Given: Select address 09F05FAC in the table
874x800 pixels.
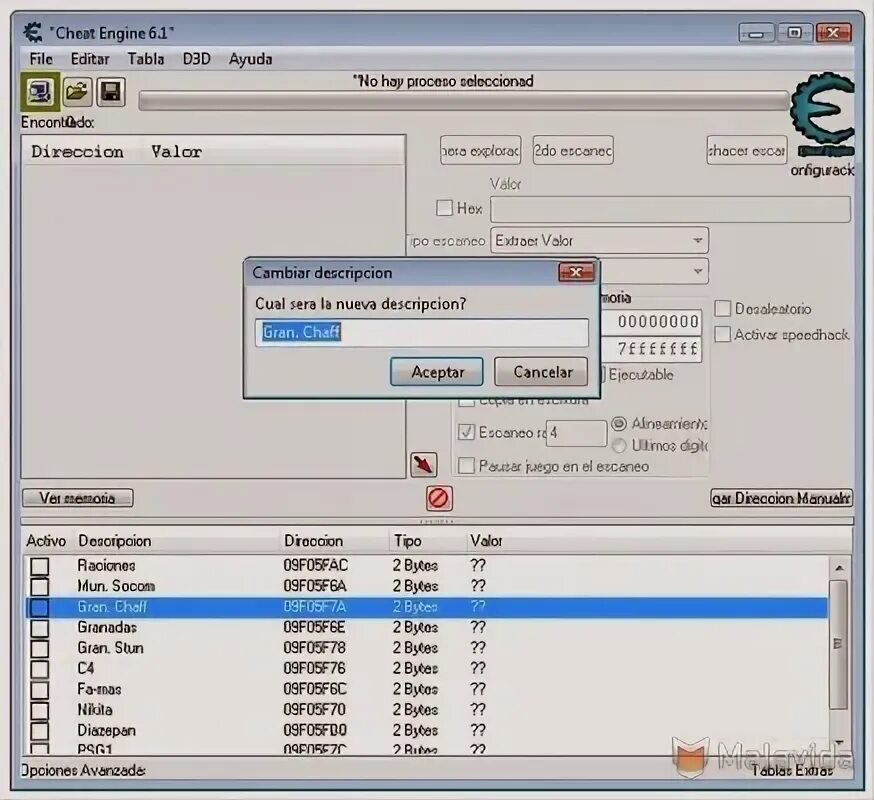Looking at the screenshot, I should (315, 565).
